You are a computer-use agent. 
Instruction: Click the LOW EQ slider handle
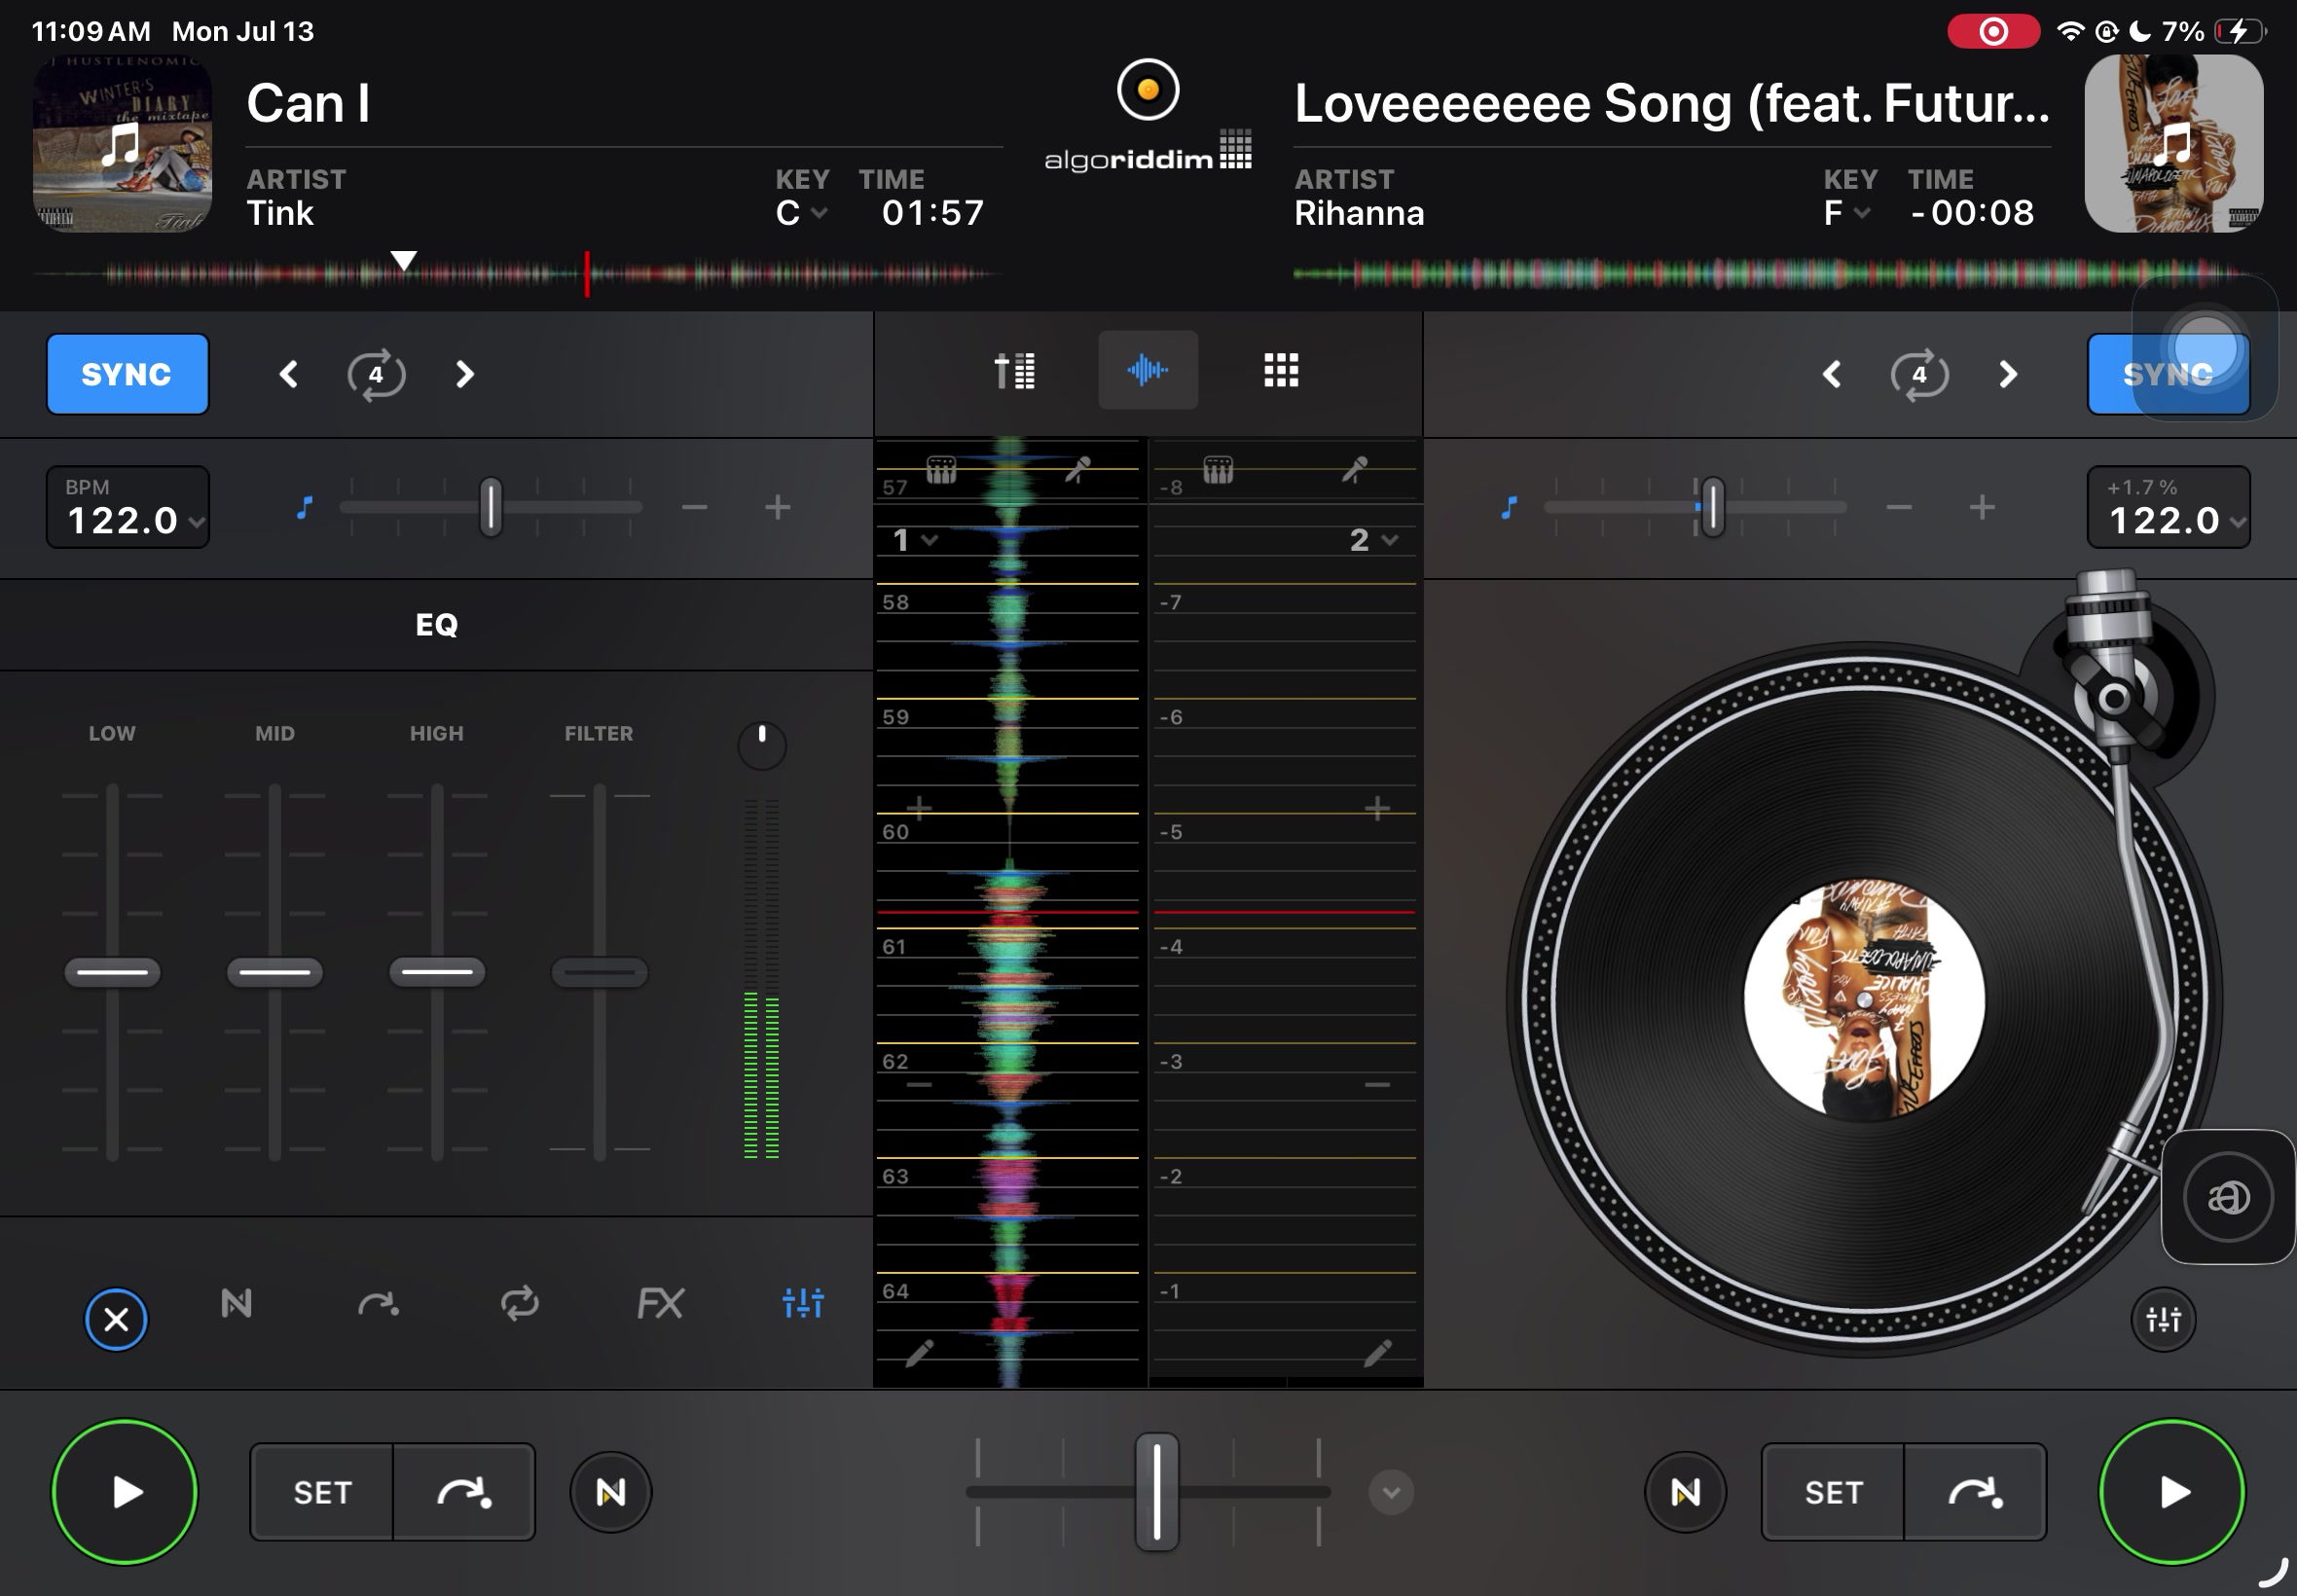(x=112, y=972)
